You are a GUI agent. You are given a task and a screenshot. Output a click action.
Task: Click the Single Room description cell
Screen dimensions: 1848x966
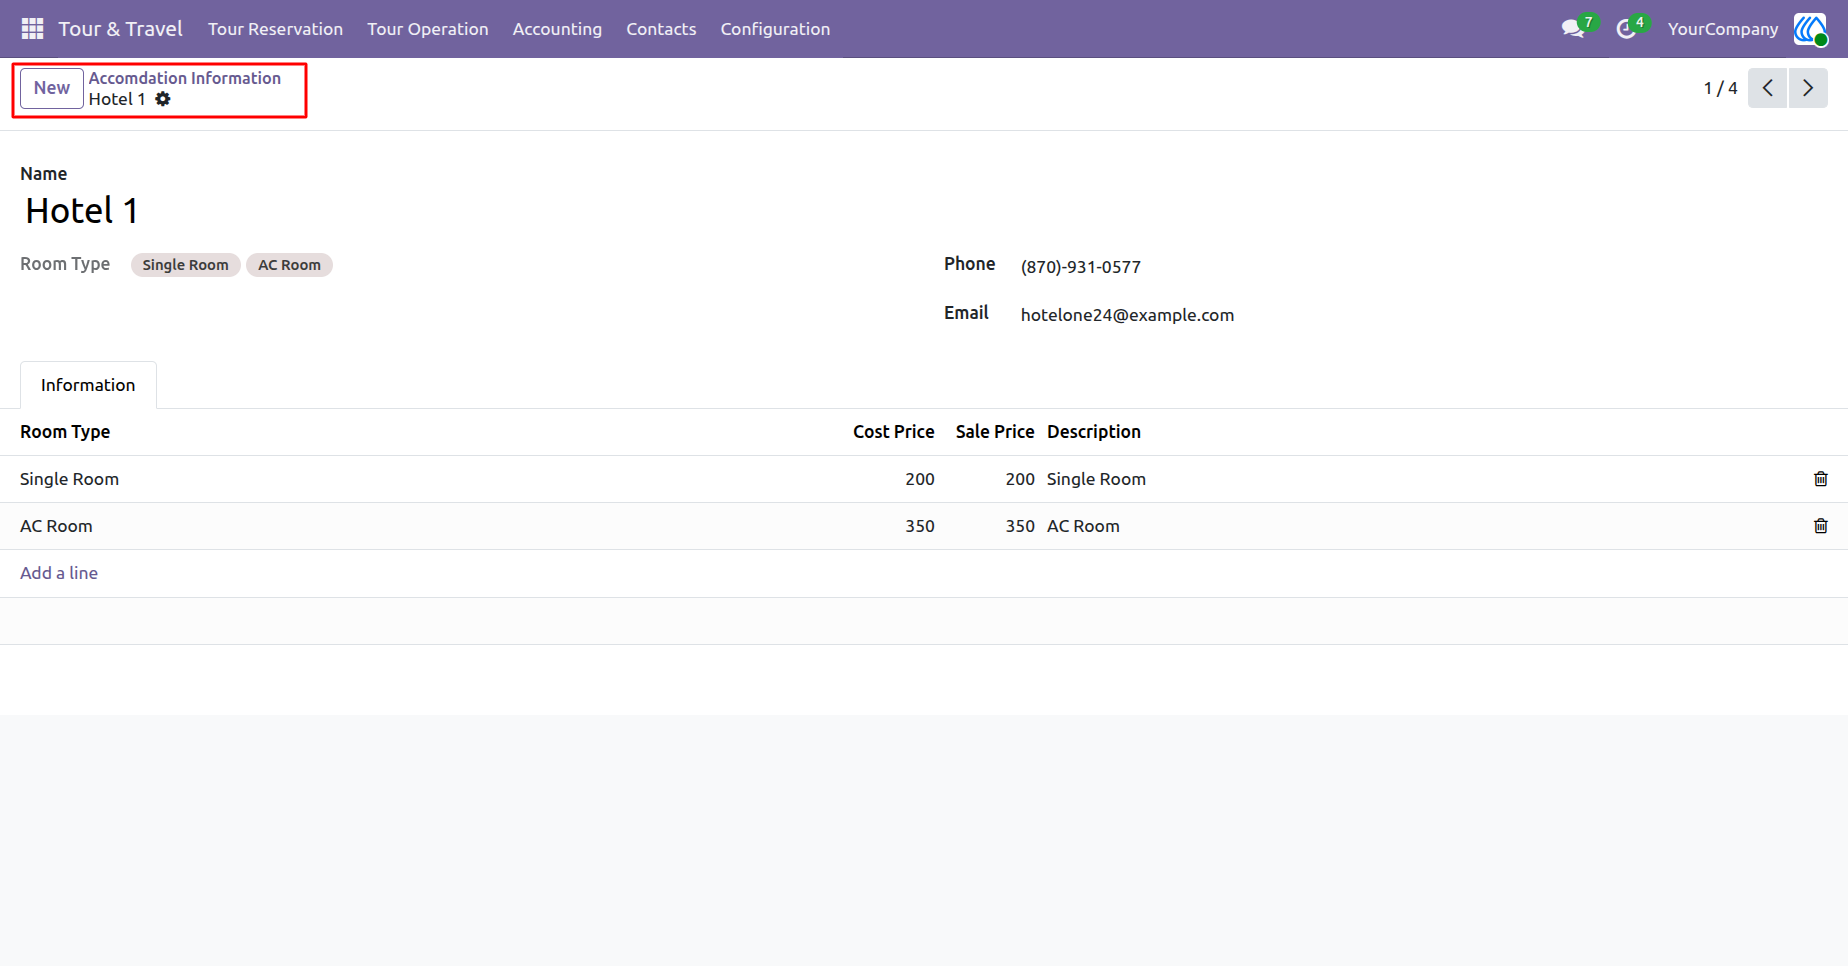1096,479
